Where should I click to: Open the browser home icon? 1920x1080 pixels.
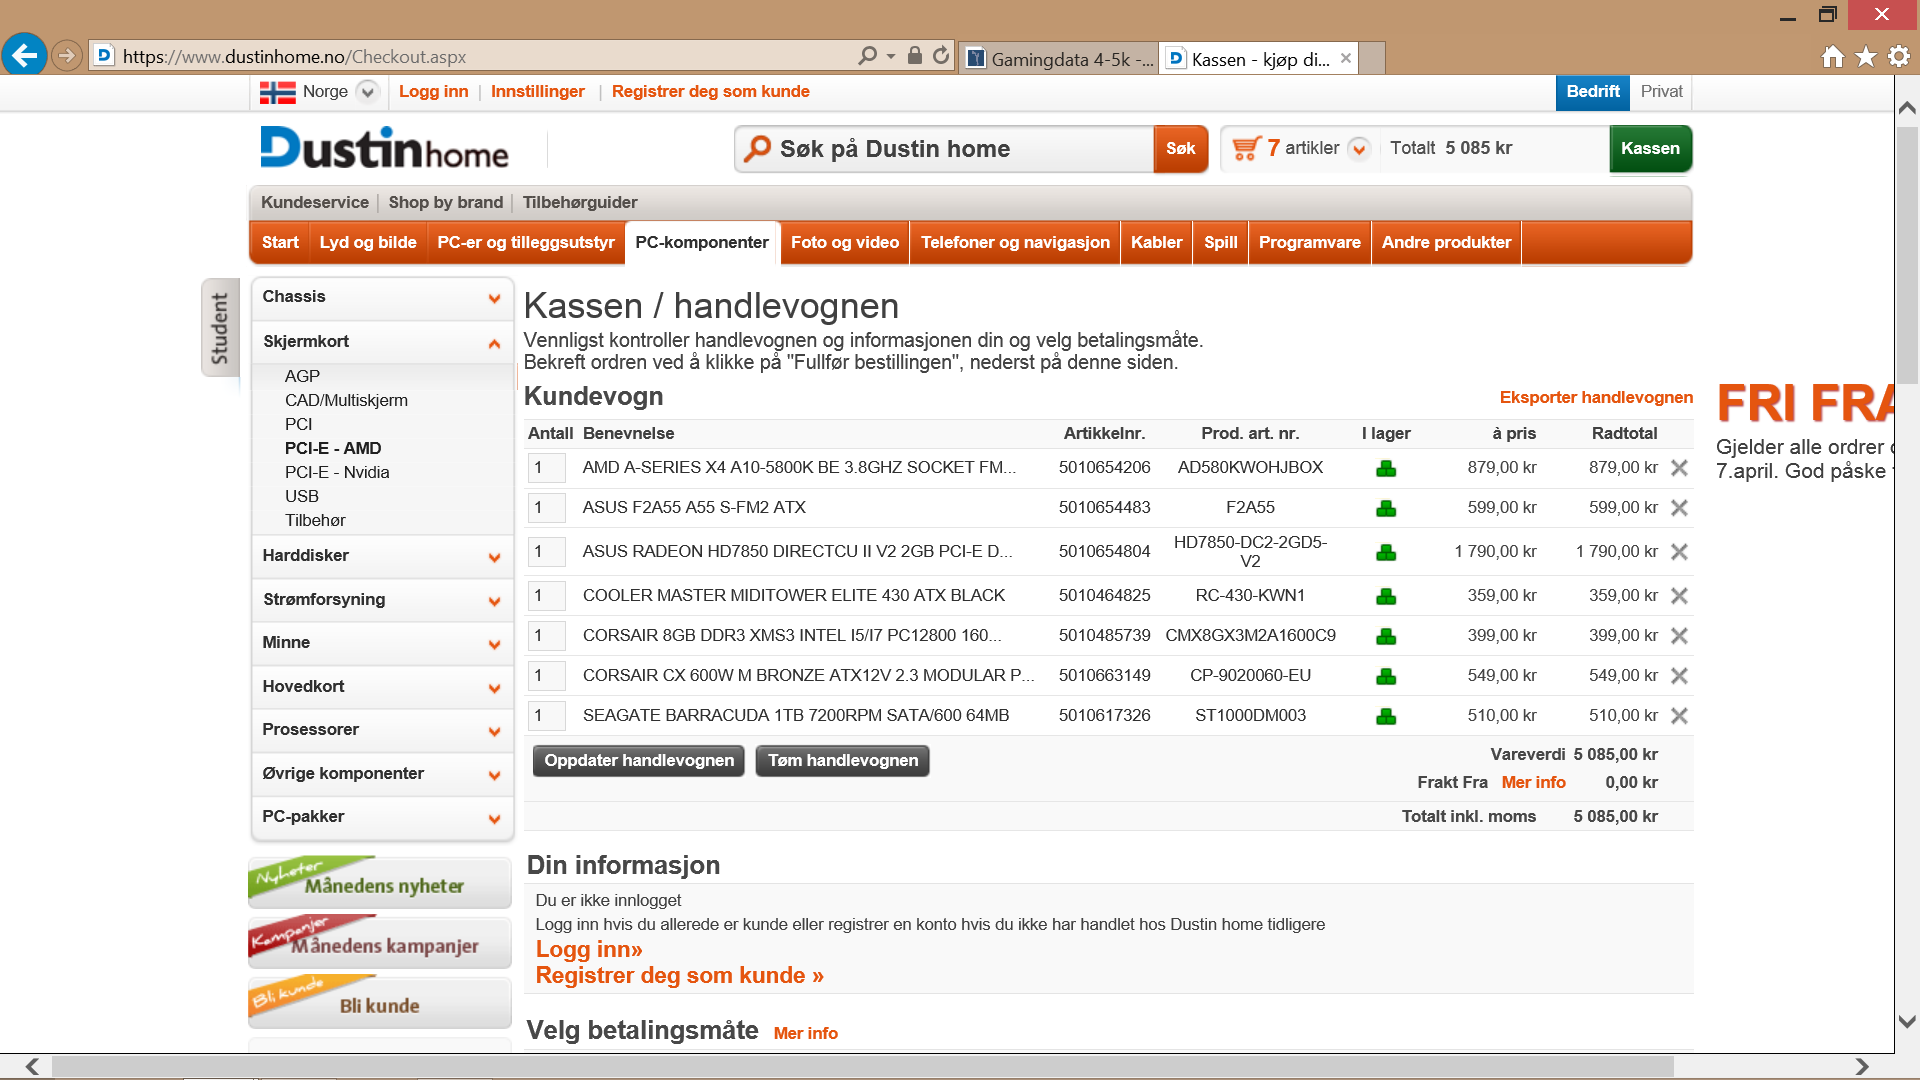point(1833,57)
